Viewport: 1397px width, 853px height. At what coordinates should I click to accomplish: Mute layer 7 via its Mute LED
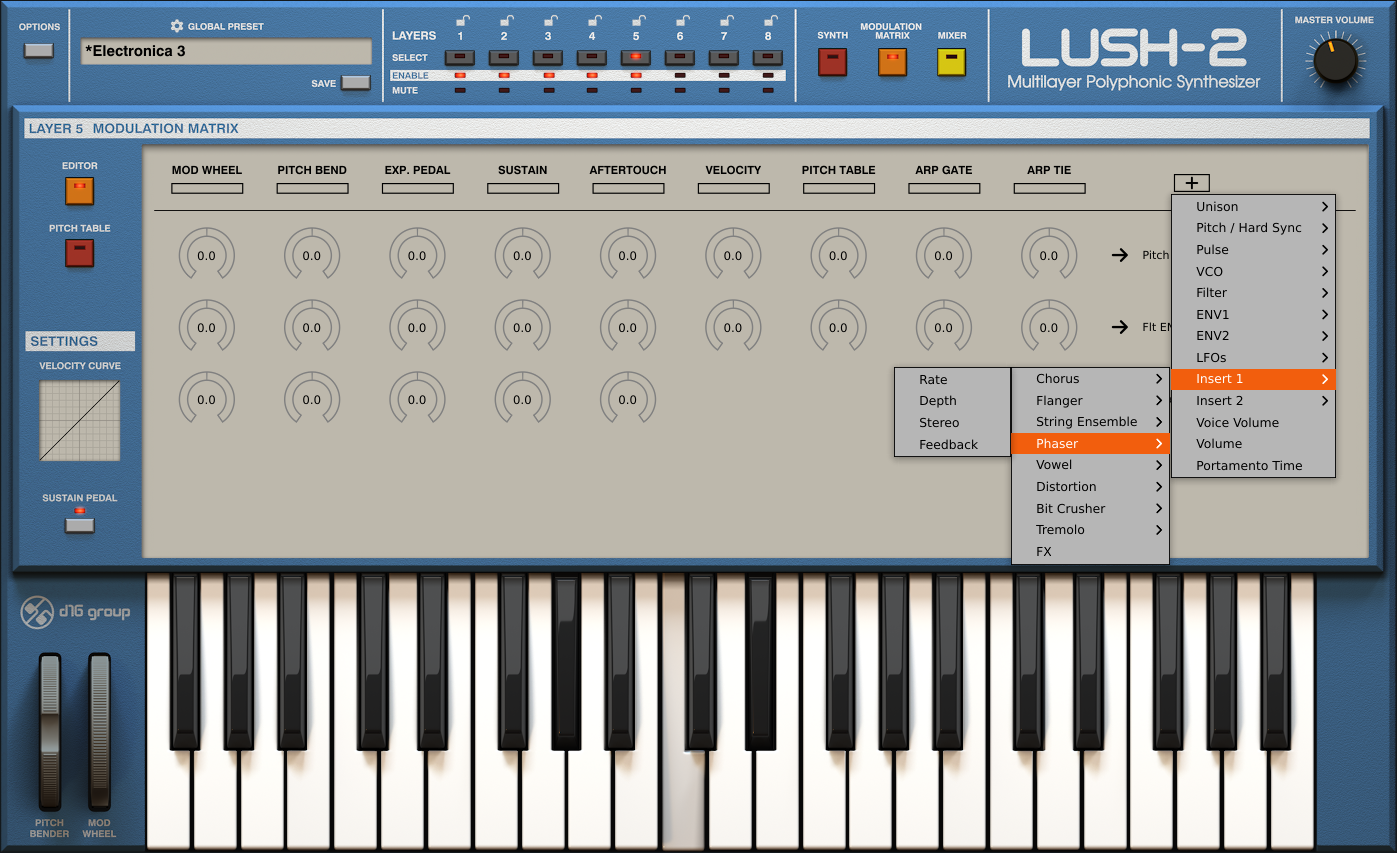tap(724, 90)
